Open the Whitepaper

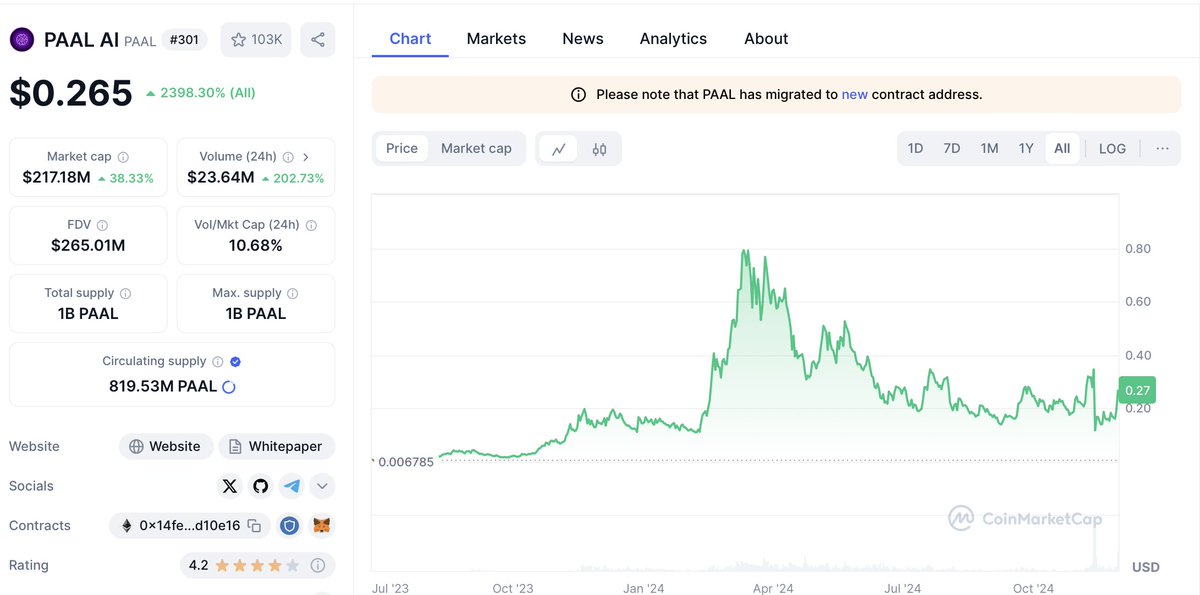click(x=276, y=446)
